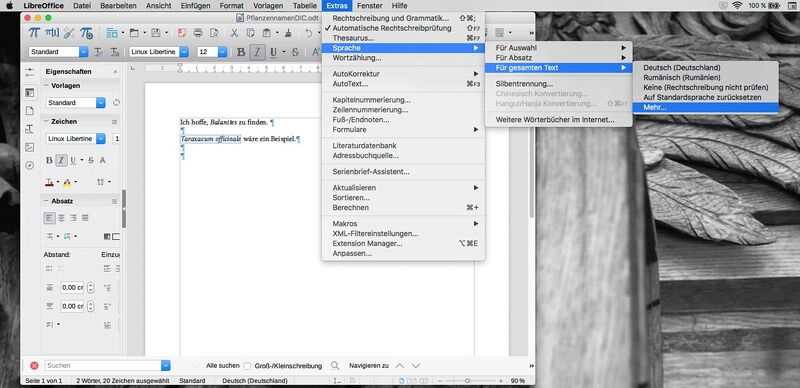Collapse the Zeichen panel section
The height and width of the screenshot is (388, 800).
[46, 122]
